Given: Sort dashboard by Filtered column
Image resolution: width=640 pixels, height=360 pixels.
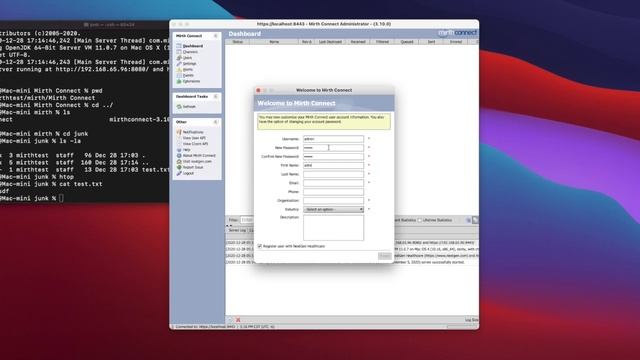Looking at the screenshot, I should click(x=382, y=42).
